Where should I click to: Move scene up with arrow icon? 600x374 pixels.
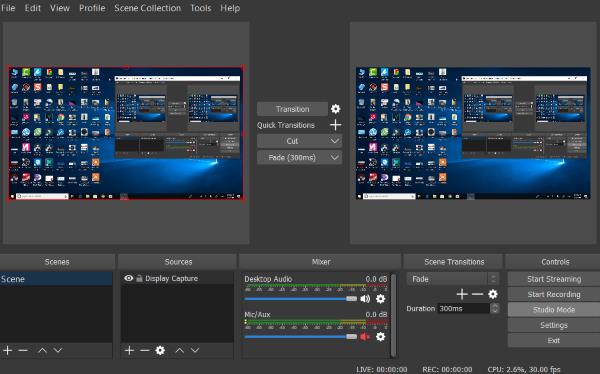[x=42, y=350]
